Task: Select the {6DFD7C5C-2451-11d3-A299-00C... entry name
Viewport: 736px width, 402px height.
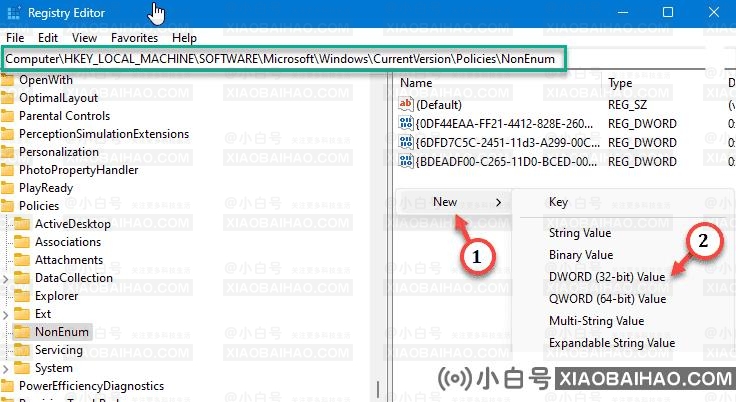Action: (x=507, y=142)
